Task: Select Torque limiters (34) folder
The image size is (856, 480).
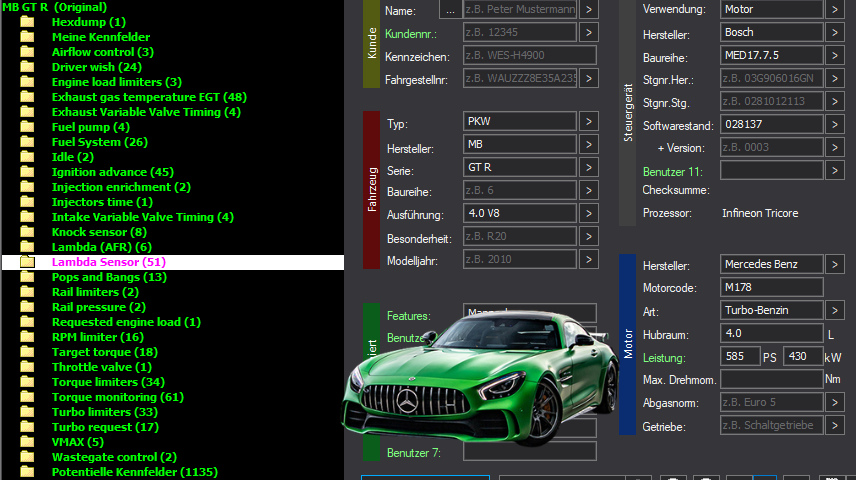Action: (108, 382)
